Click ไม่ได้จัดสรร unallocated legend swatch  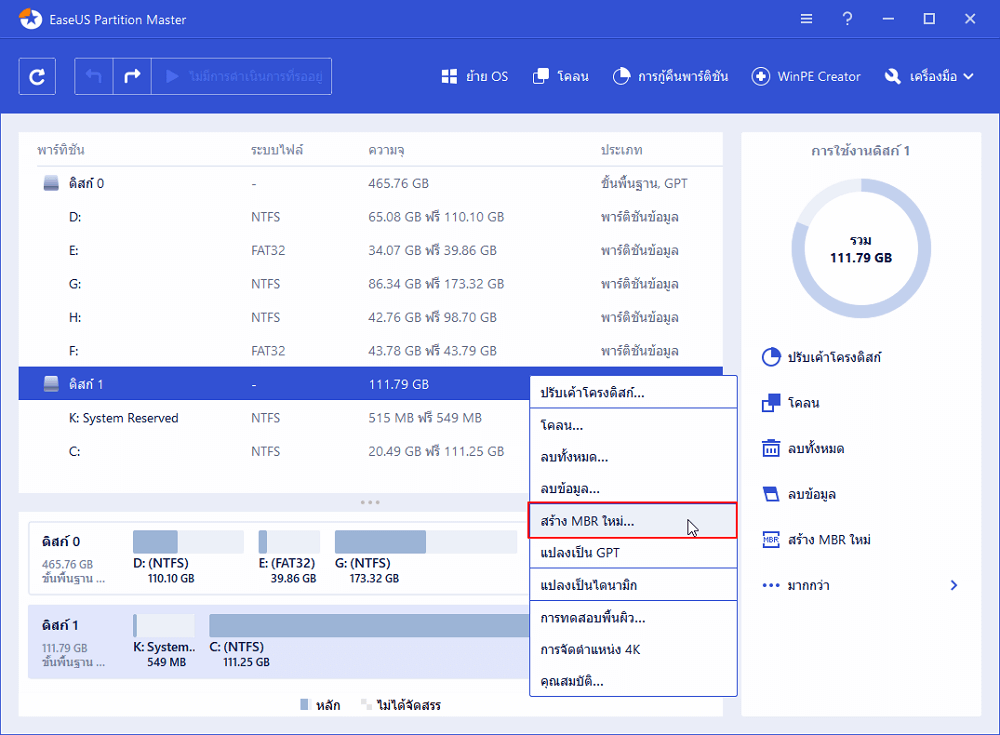(366, 704)
